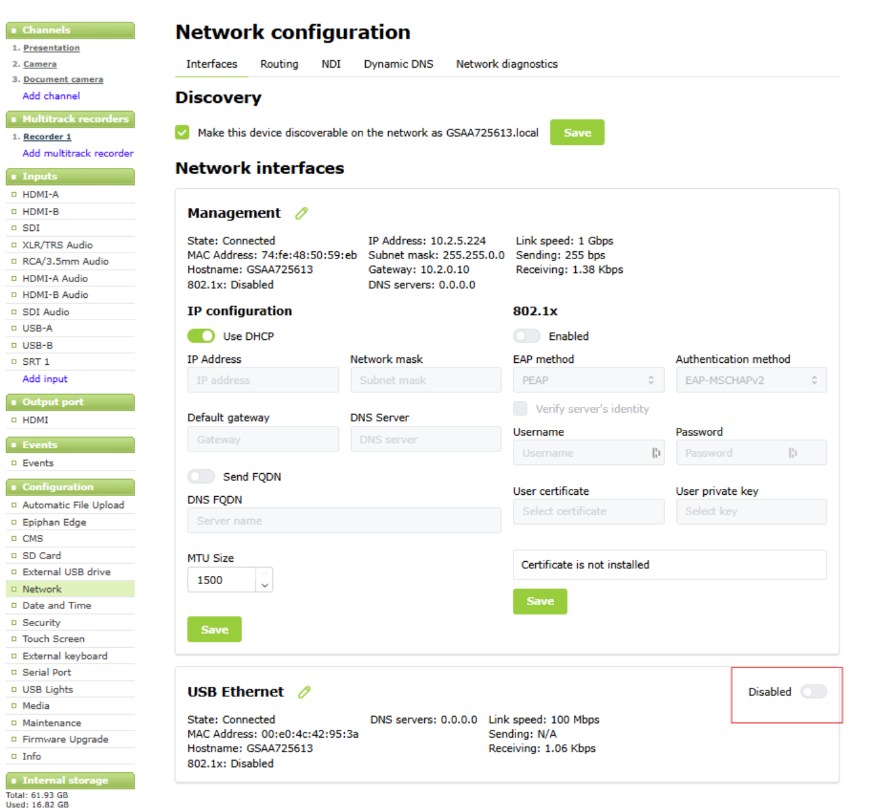The width and height of the screenshot is (877, 809).
Task: Open the Authentication method dropdown
Action: 751,380
